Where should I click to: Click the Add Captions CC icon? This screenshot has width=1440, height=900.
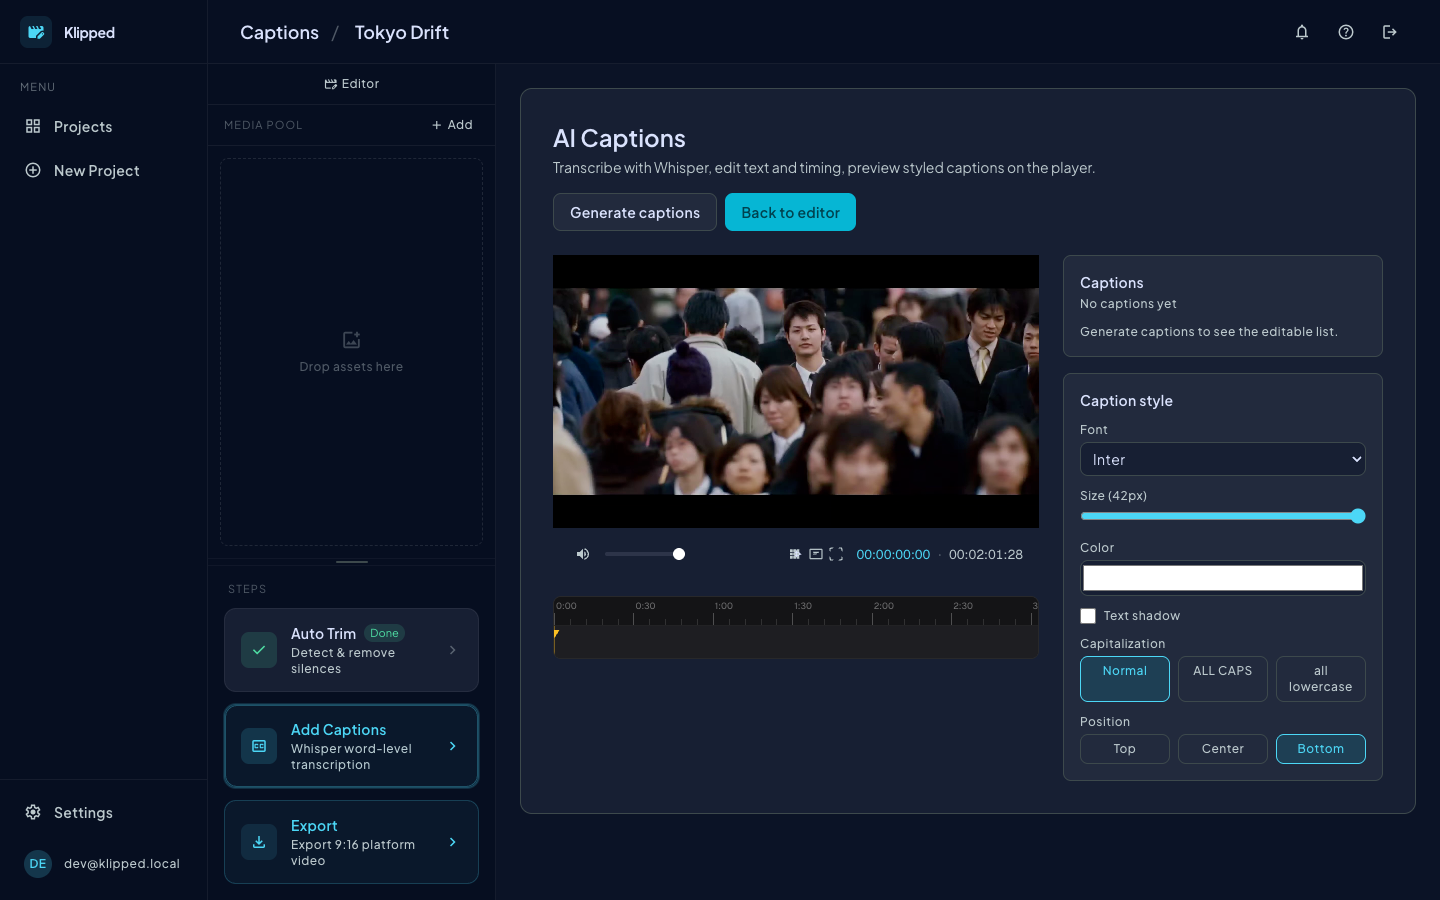click(x=259, y=746)
